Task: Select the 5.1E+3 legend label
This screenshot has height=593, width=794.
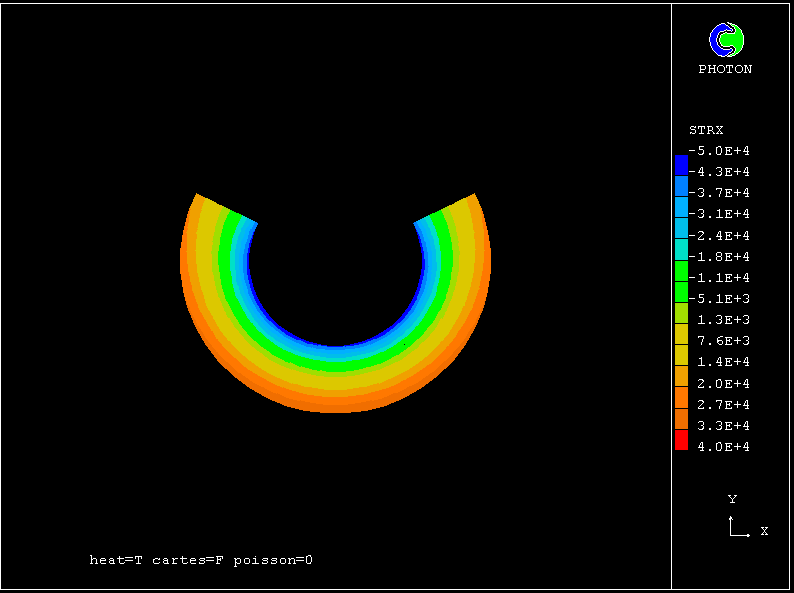Action: tap(723, 299)
